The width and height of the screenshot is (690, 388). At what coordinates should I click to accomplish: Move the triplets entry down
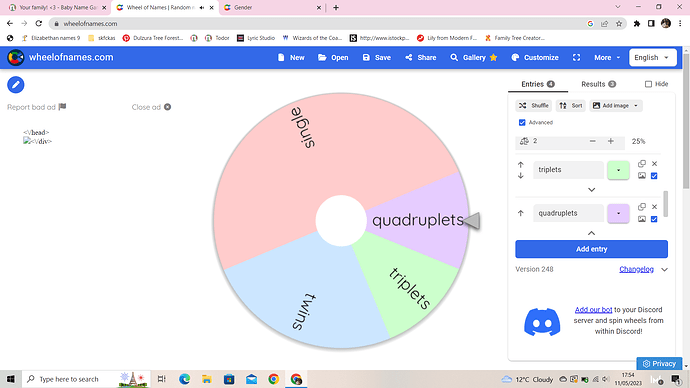[521, 176]
